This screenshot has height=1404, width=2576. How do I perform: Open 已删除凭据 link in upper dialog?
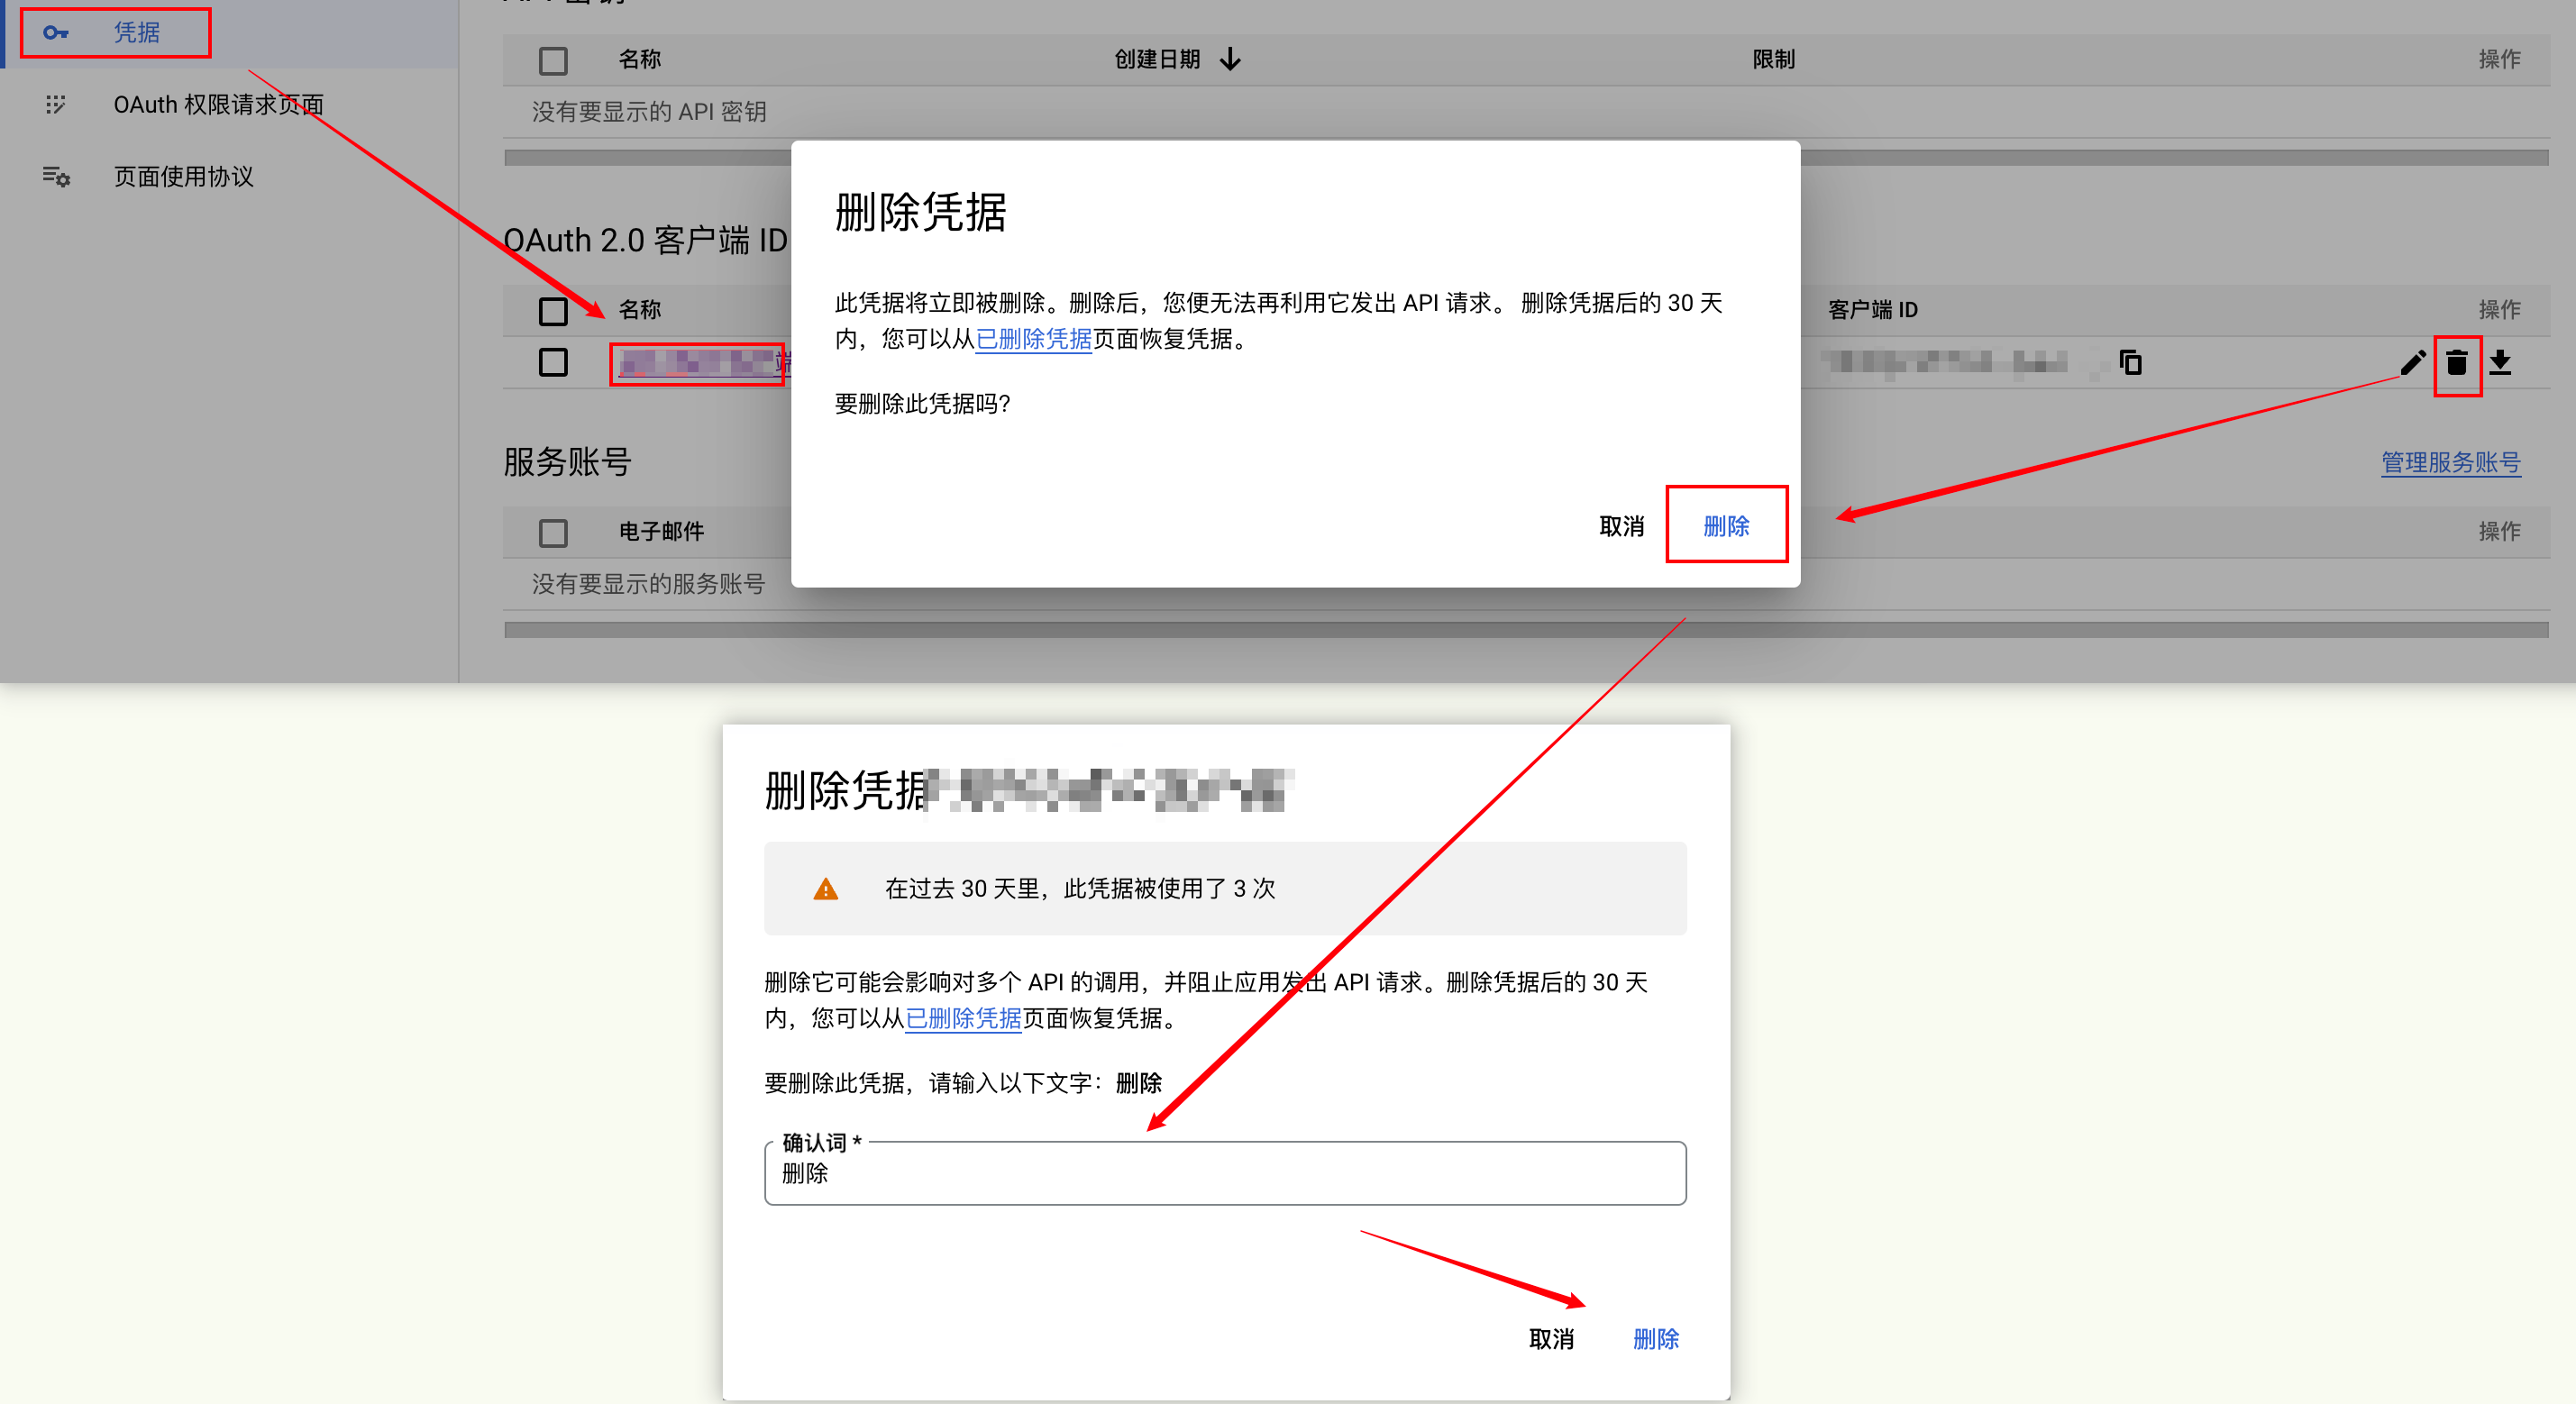pos(1033,339)
